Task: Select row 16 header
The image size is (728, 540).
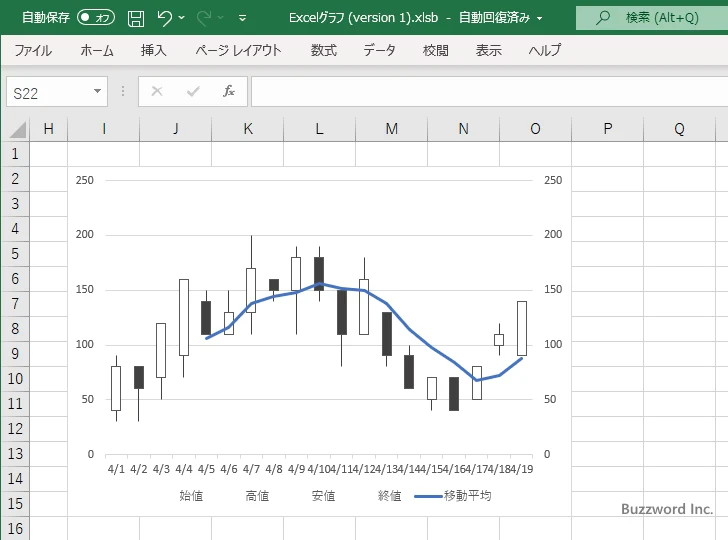Action: (x=15, y=528)
